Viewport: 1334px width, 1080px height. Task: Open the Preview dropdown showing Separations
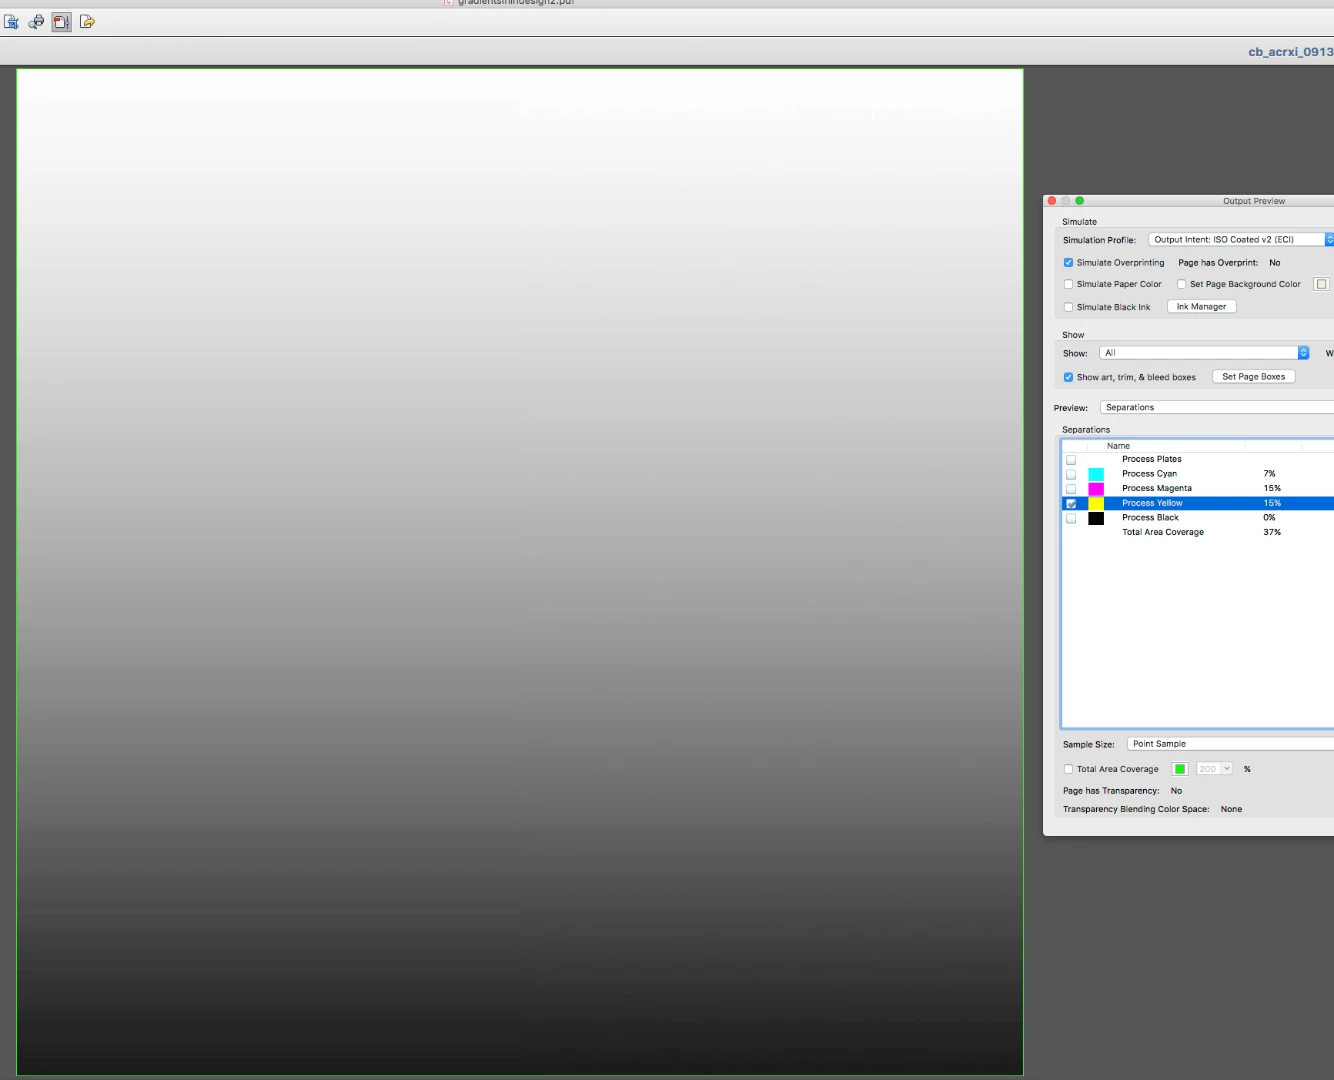tap(1217, 407)
